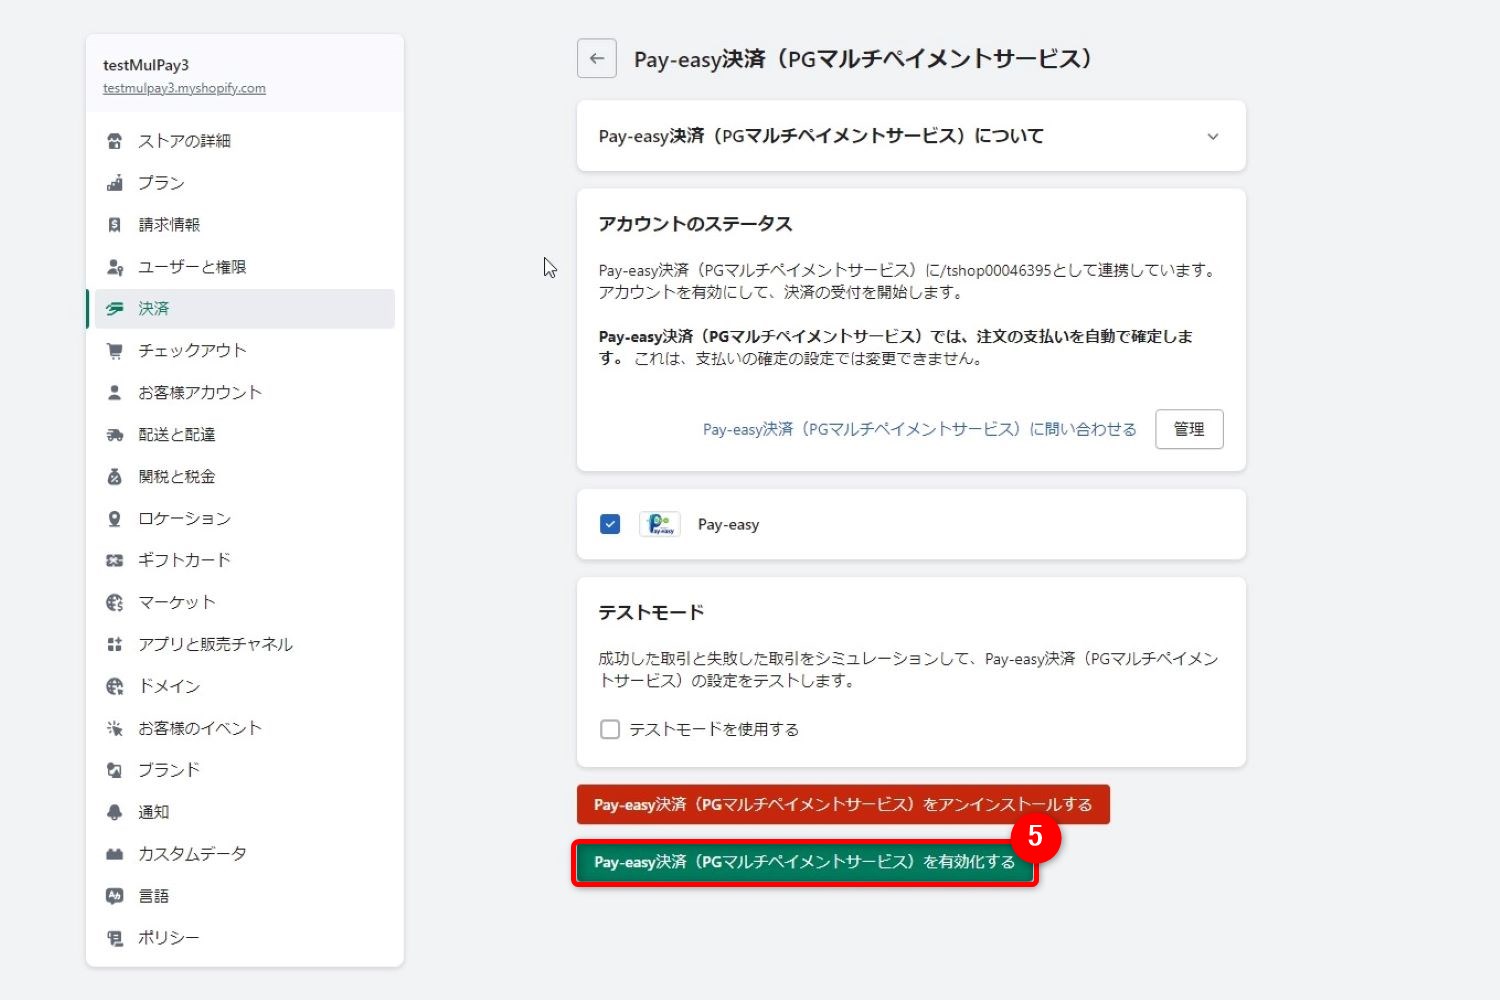Switch to the 決済 payments menu item
The height and width of the screenshot is (1000, 1500).
click(x=155, y=308)
